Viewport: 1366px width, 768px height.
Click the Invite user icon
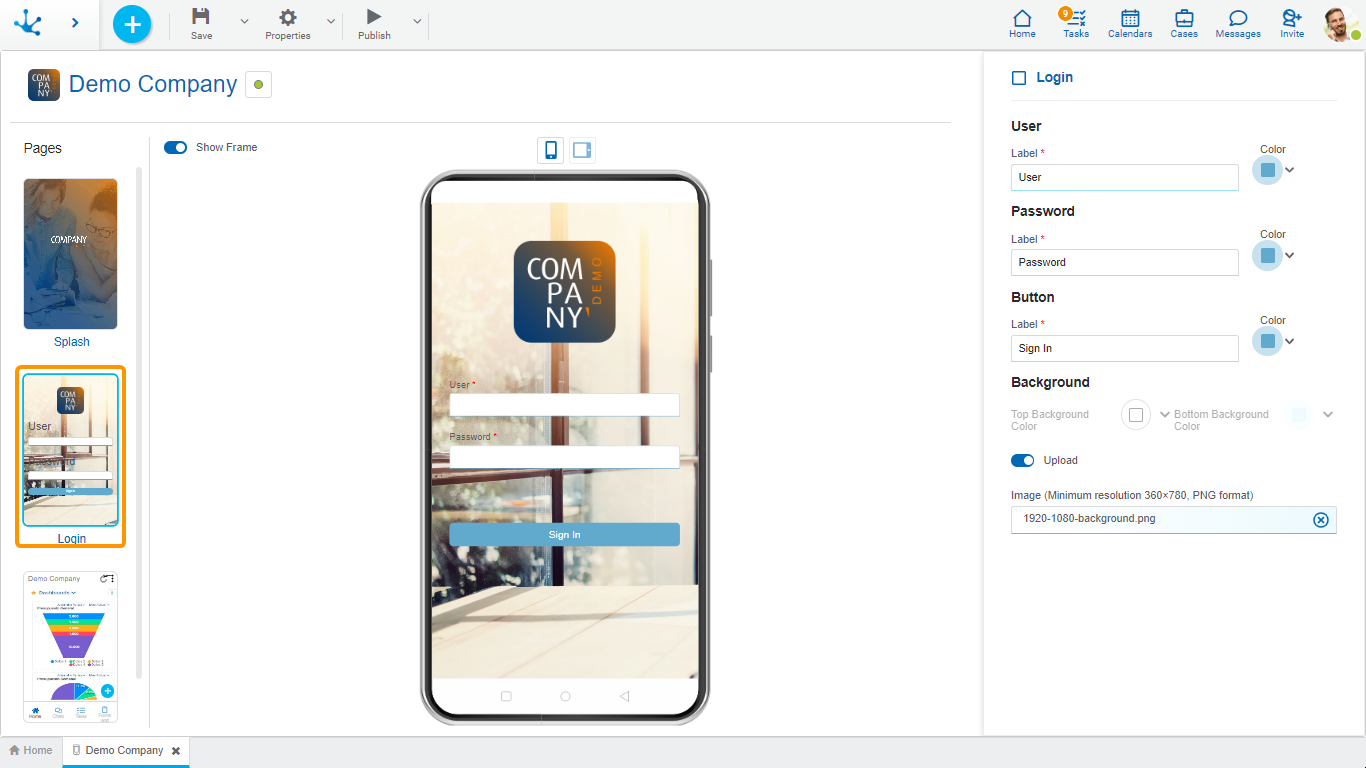(x=1292, y=24)
